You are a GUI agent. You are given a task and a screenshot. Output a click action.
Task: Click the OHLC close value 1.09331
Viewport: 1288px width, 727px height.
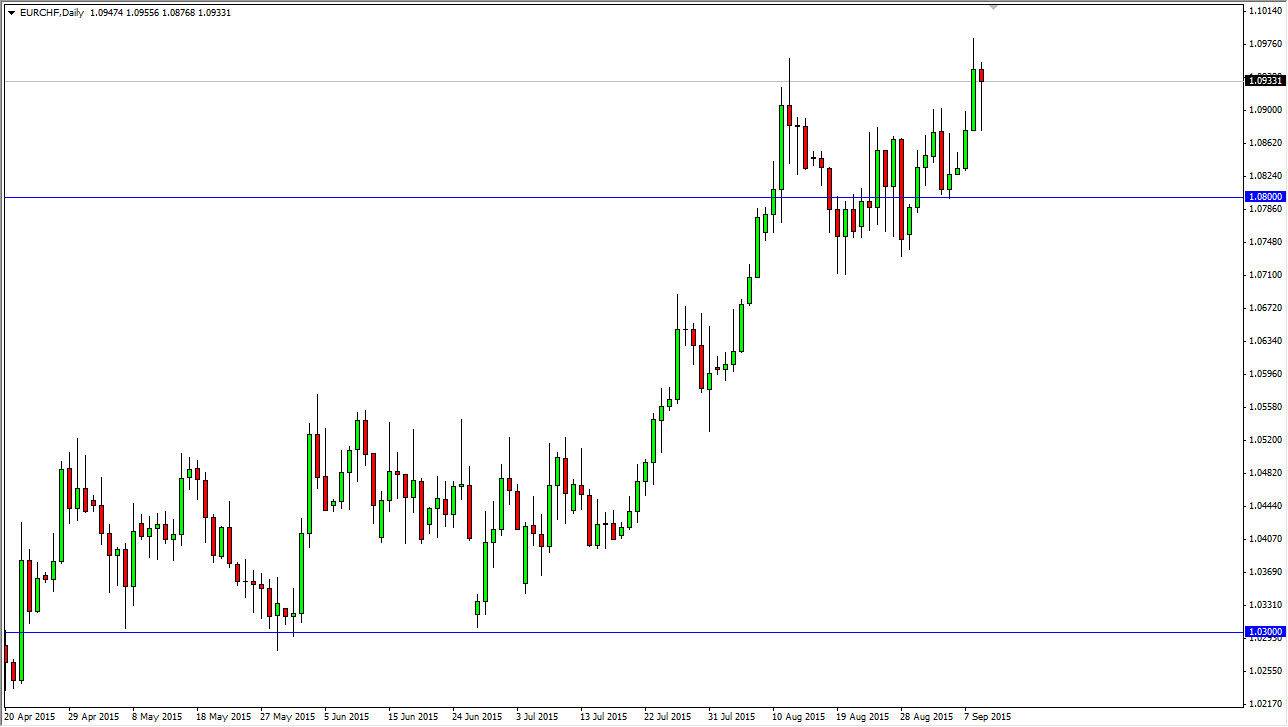[x=211, y=12]
